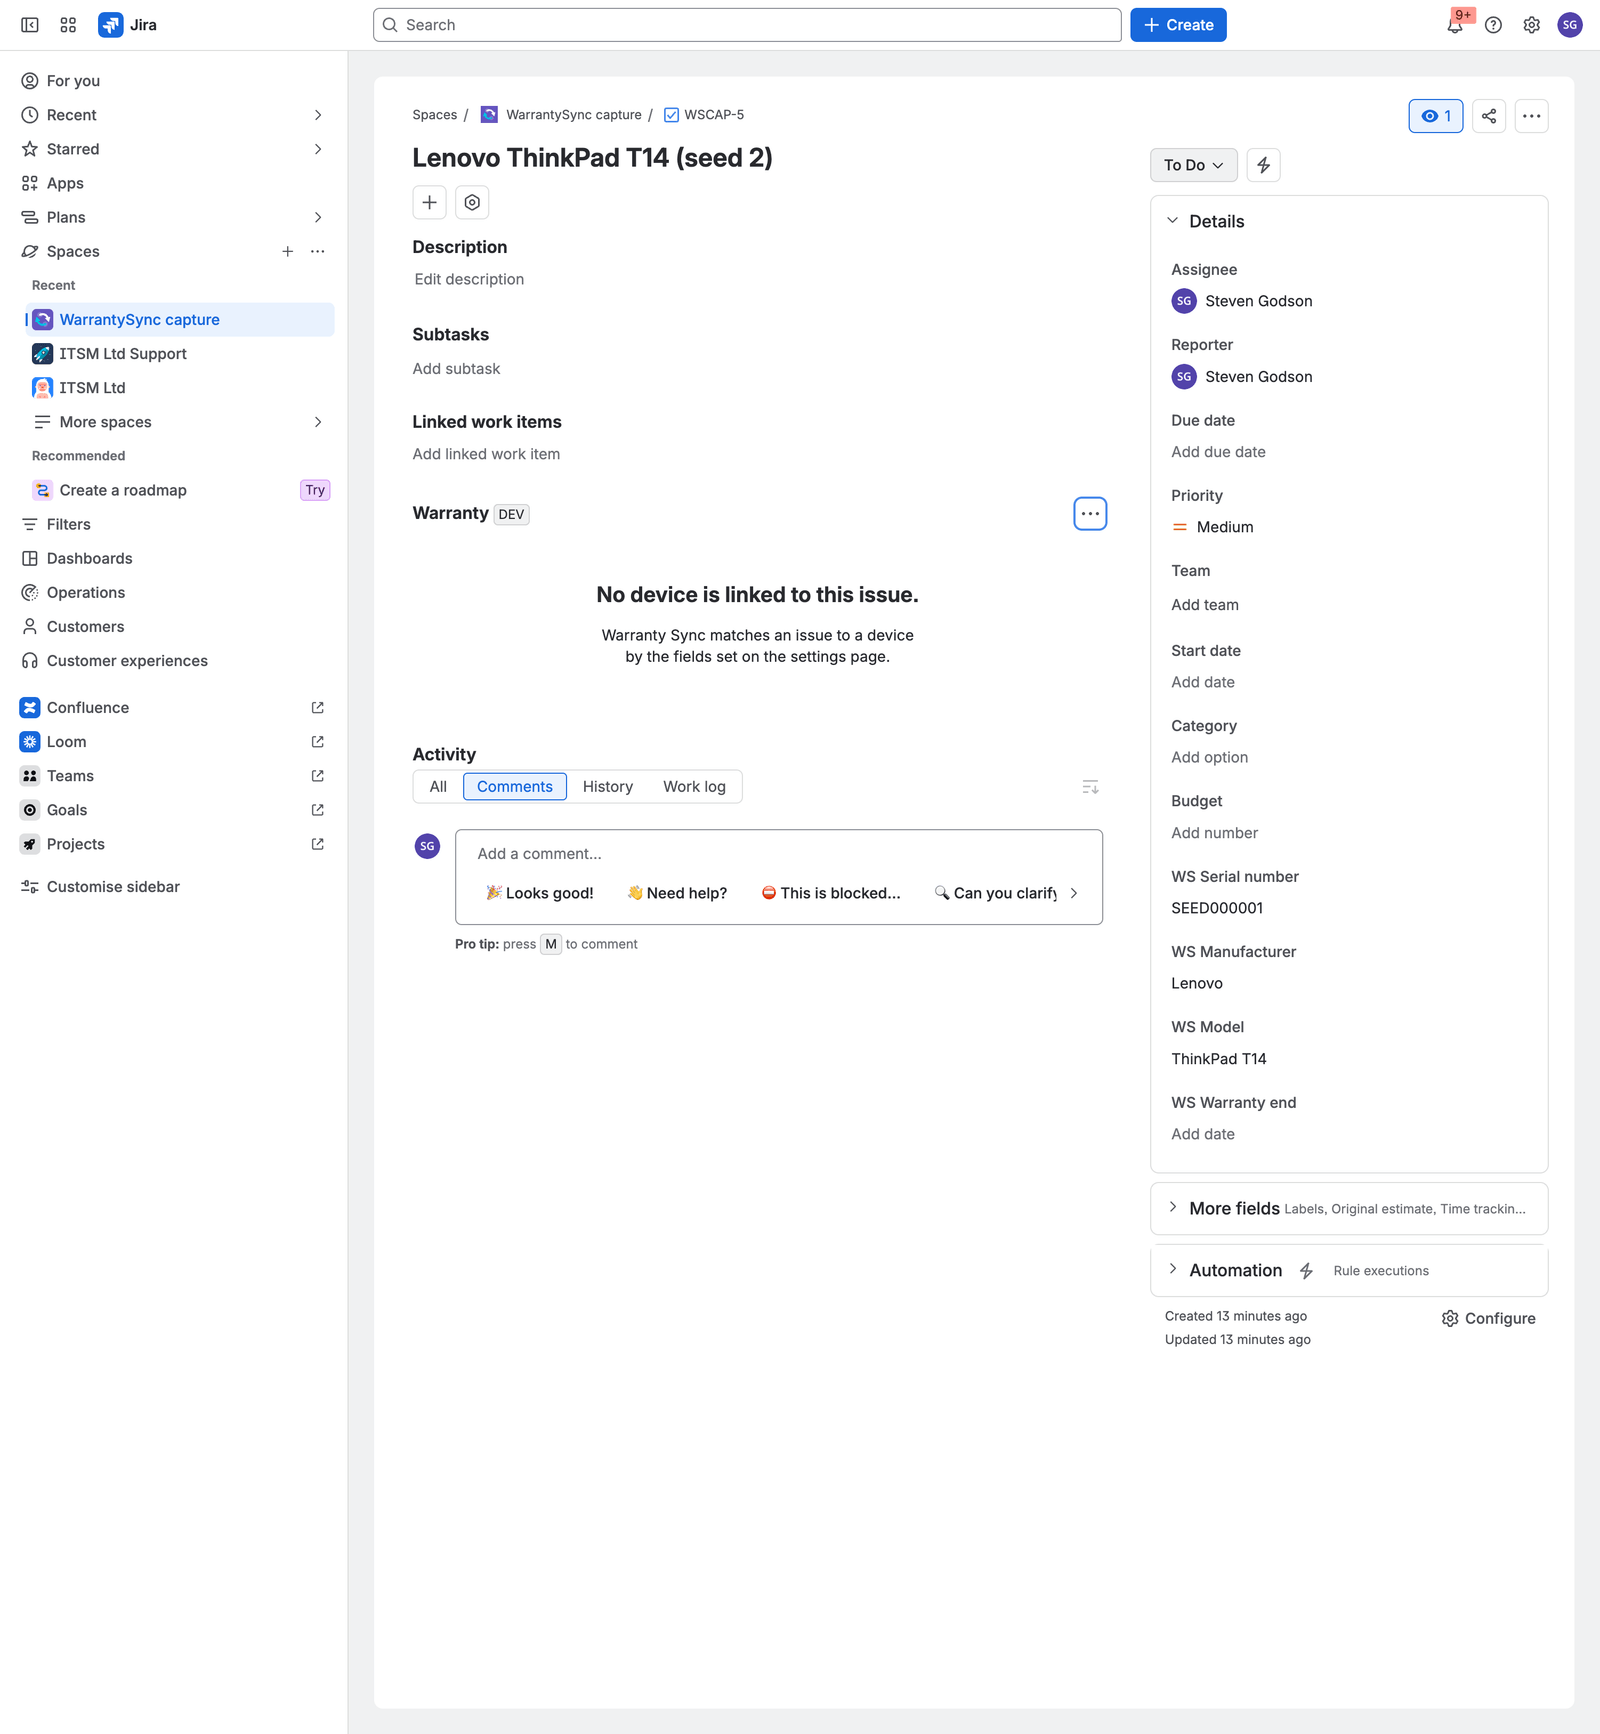Click the apps icon beside the plus button
Viewport: 1600px width, 1734px height.
(x=472, y=202)
